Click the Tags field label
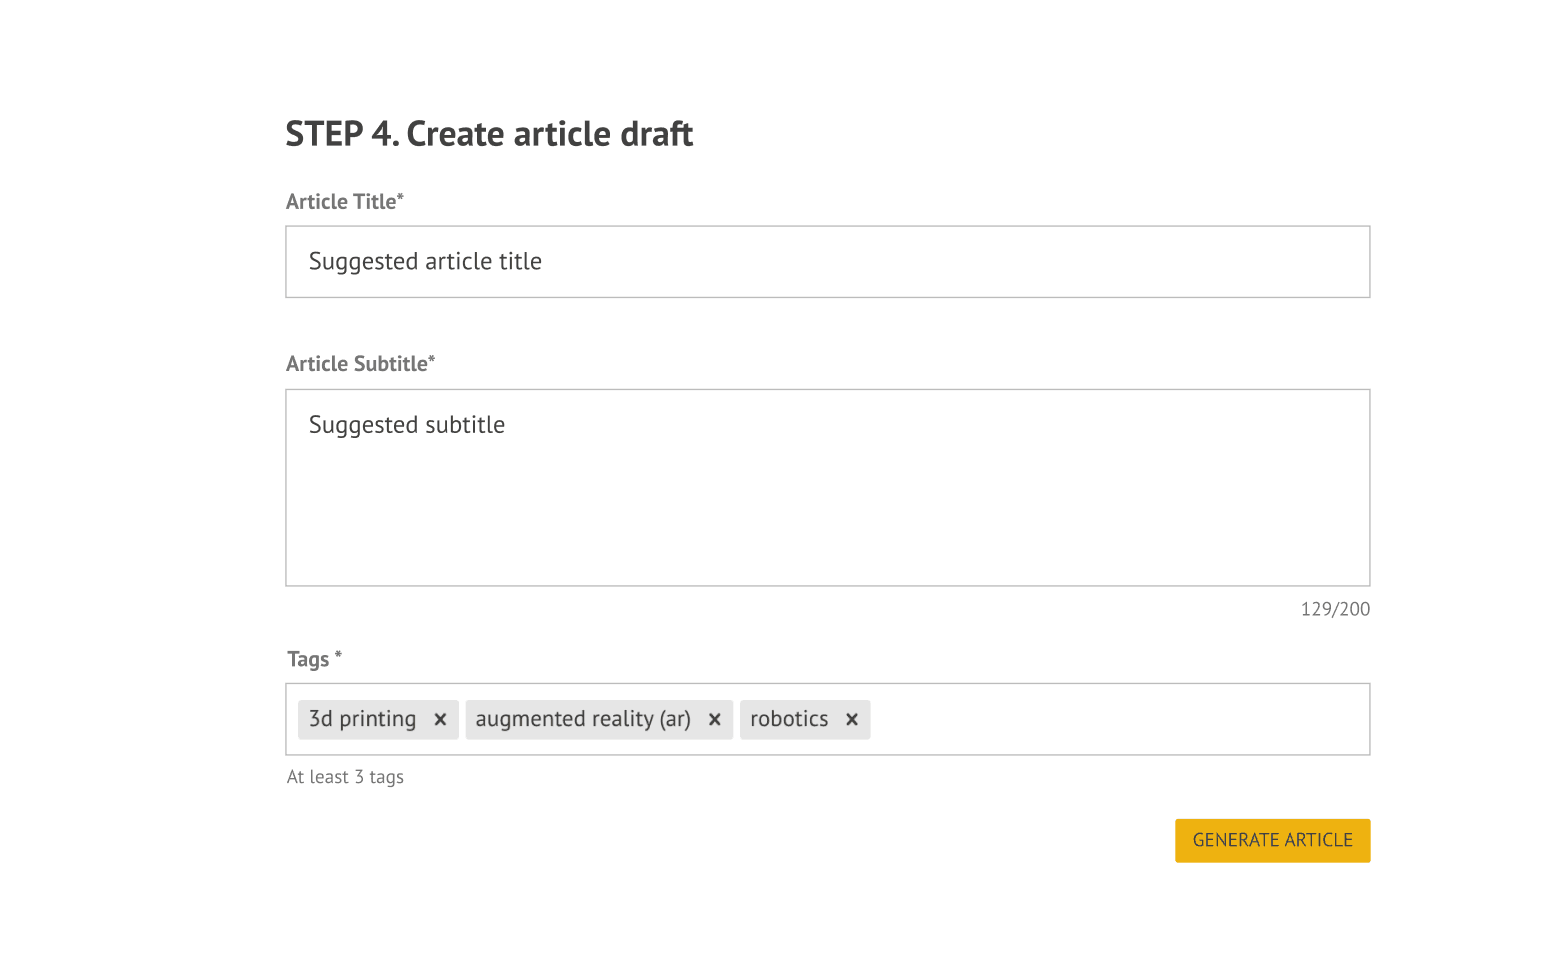The image size is (1560, 976). (x=313, y=659)
